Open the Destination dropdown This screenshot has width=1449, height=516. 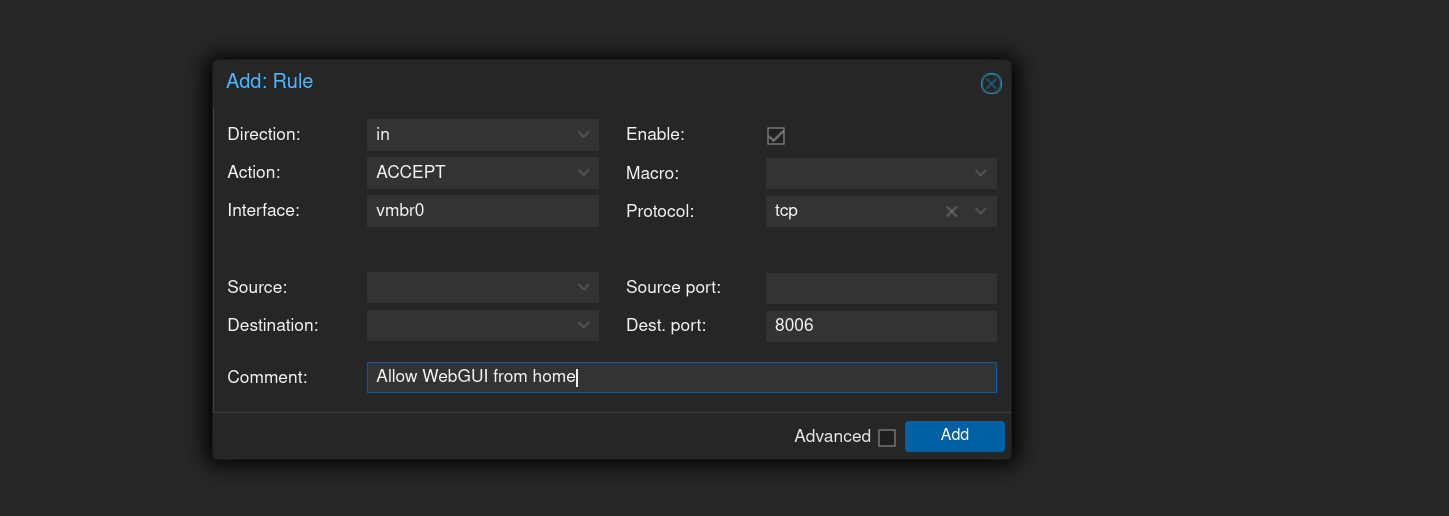pos(585,325)
